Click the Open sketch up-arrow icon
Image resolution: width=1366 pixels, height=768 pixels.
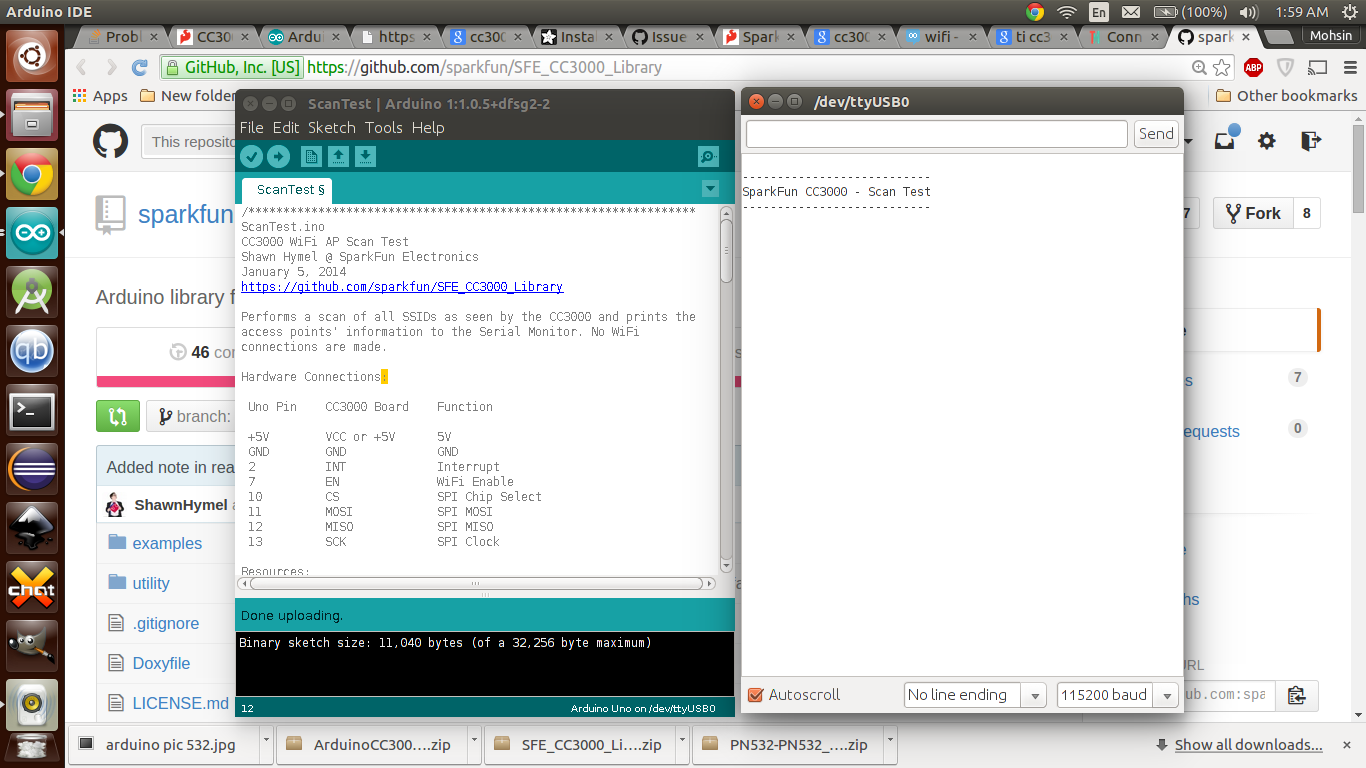tap(338, 156)
